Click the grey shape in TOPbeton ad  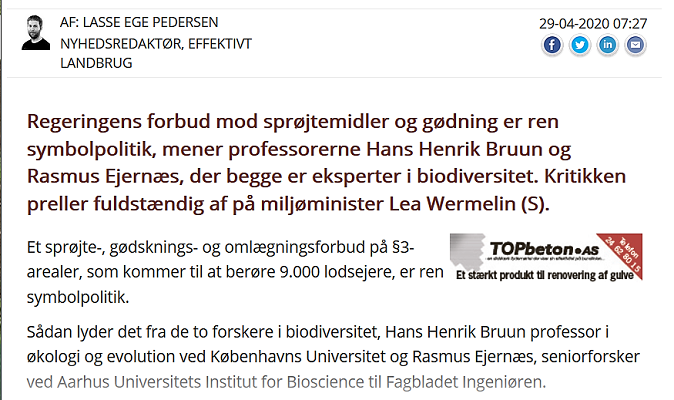(x=468, y=251)
